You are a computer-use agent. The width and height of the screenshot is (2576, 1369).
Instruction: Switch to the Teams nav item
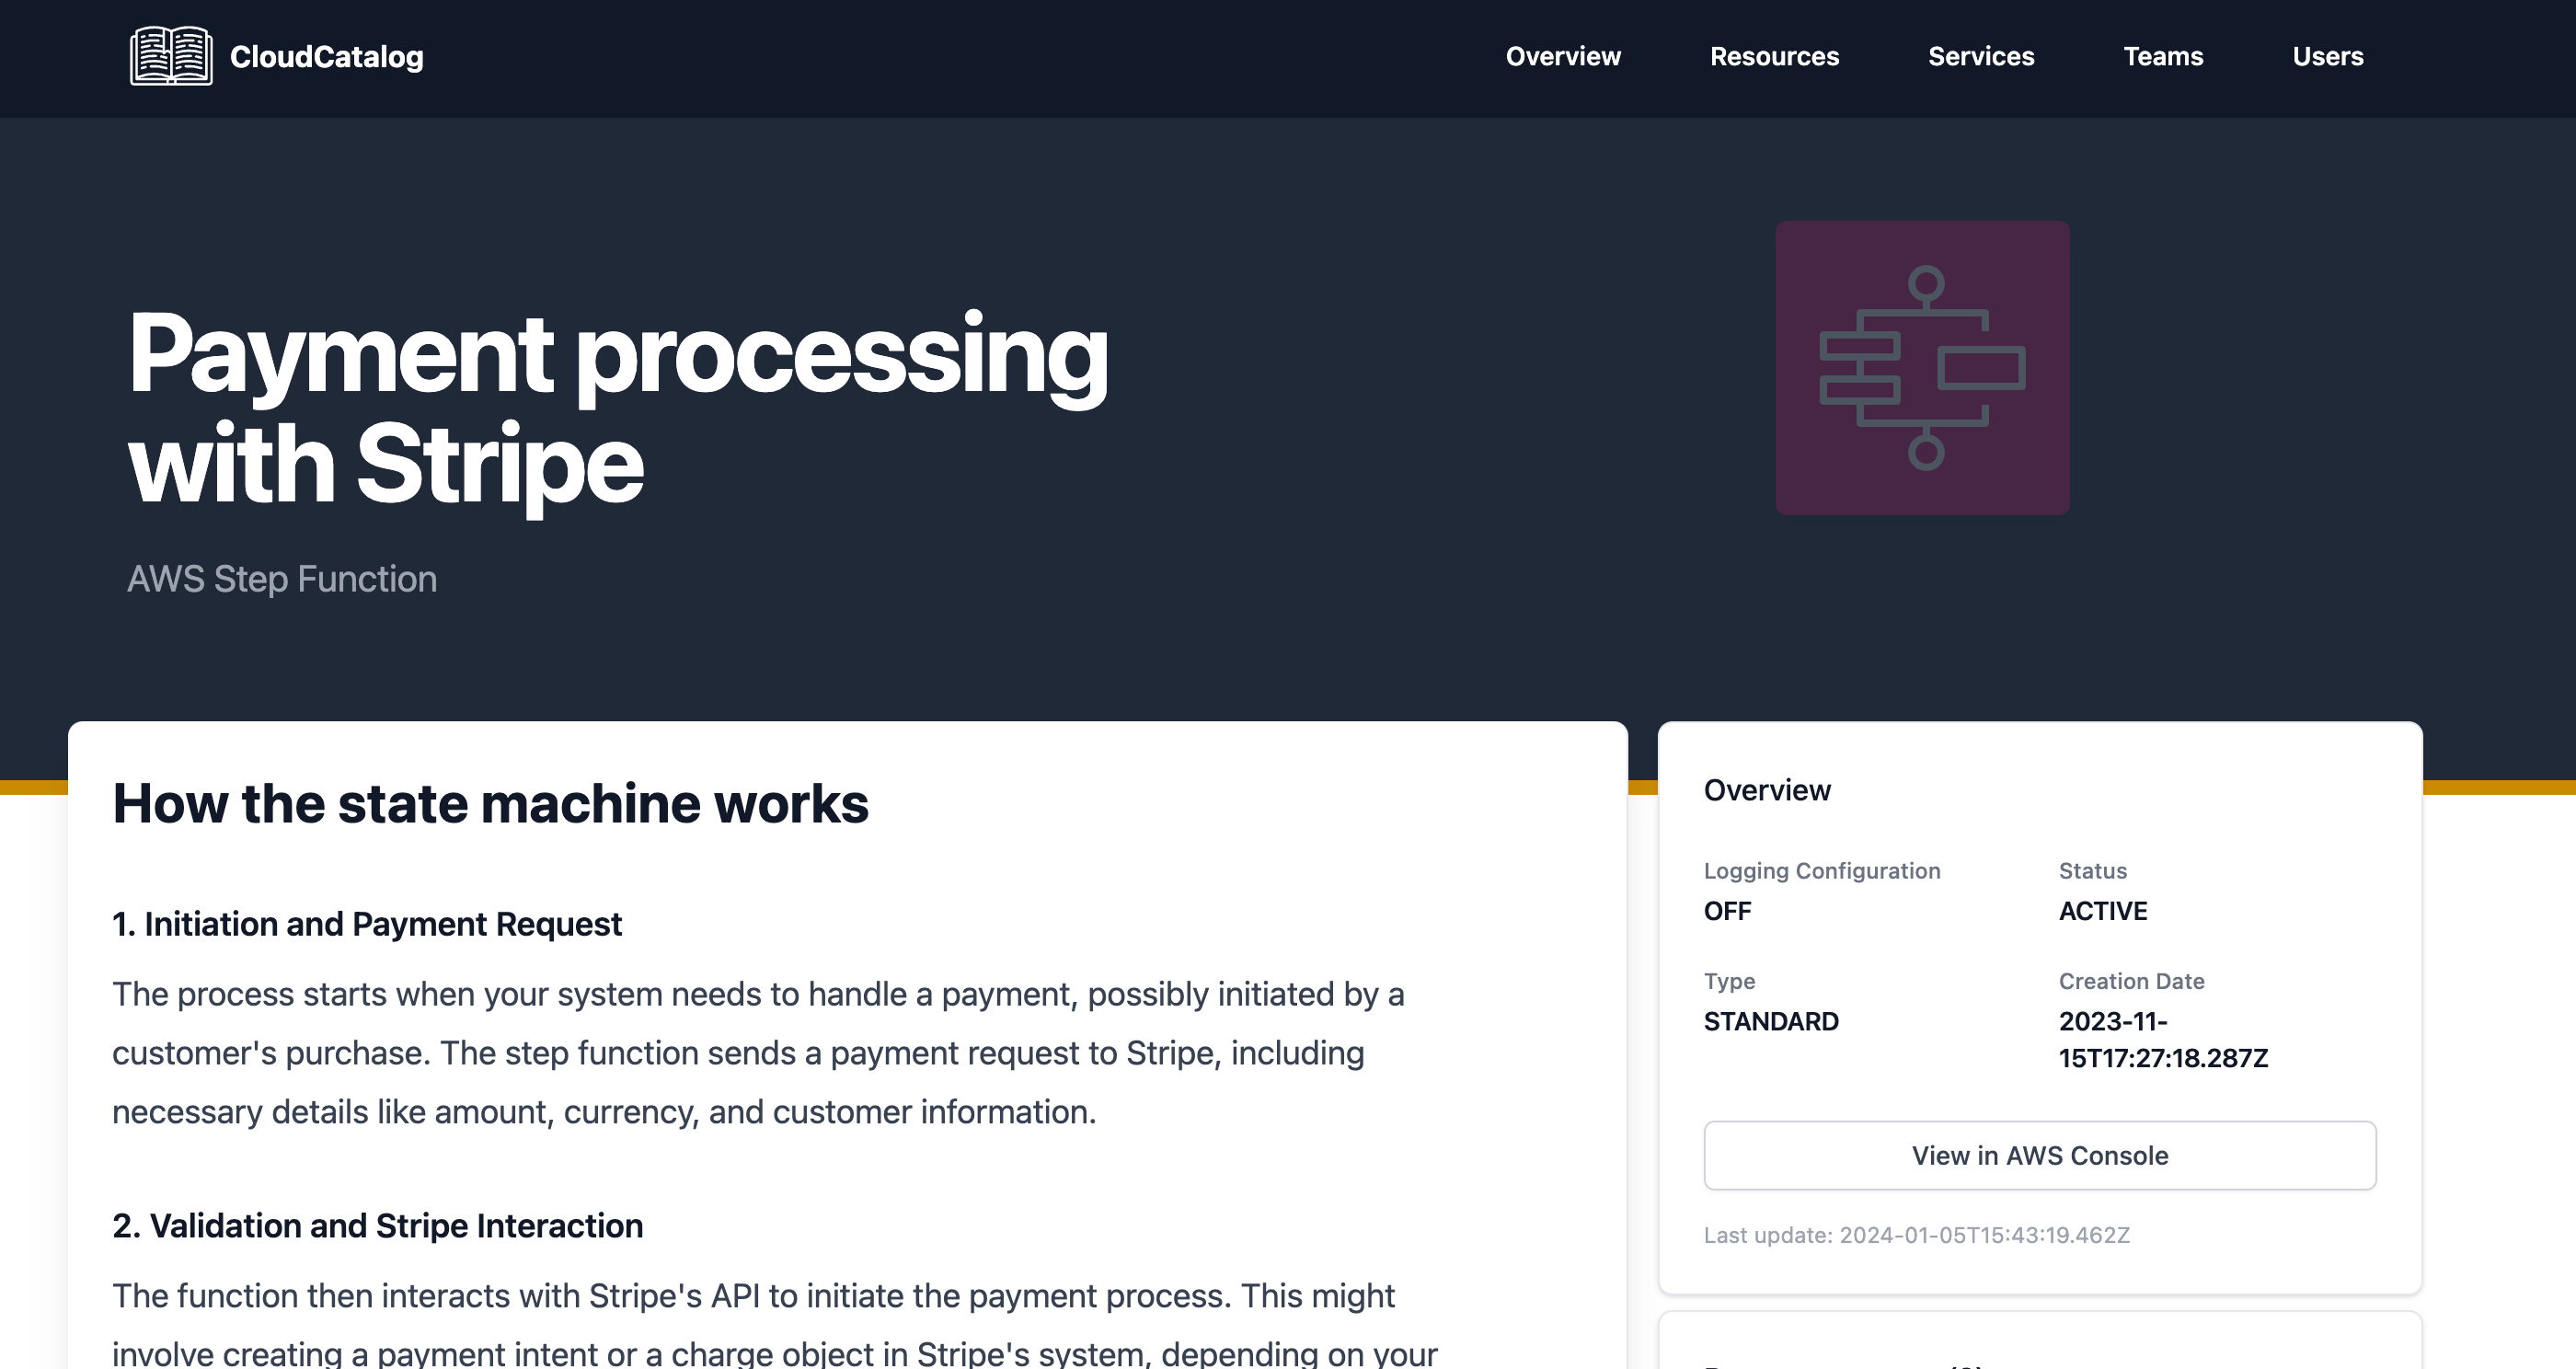point(2163,56)
